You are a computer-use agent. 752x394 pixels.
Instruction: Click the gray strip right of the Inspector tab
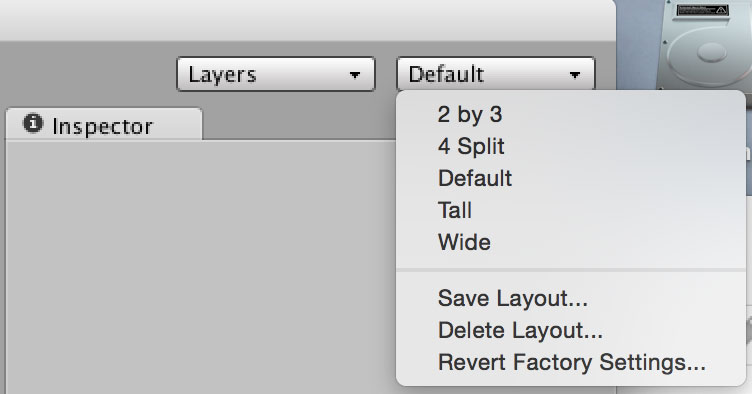coord(299,124)
